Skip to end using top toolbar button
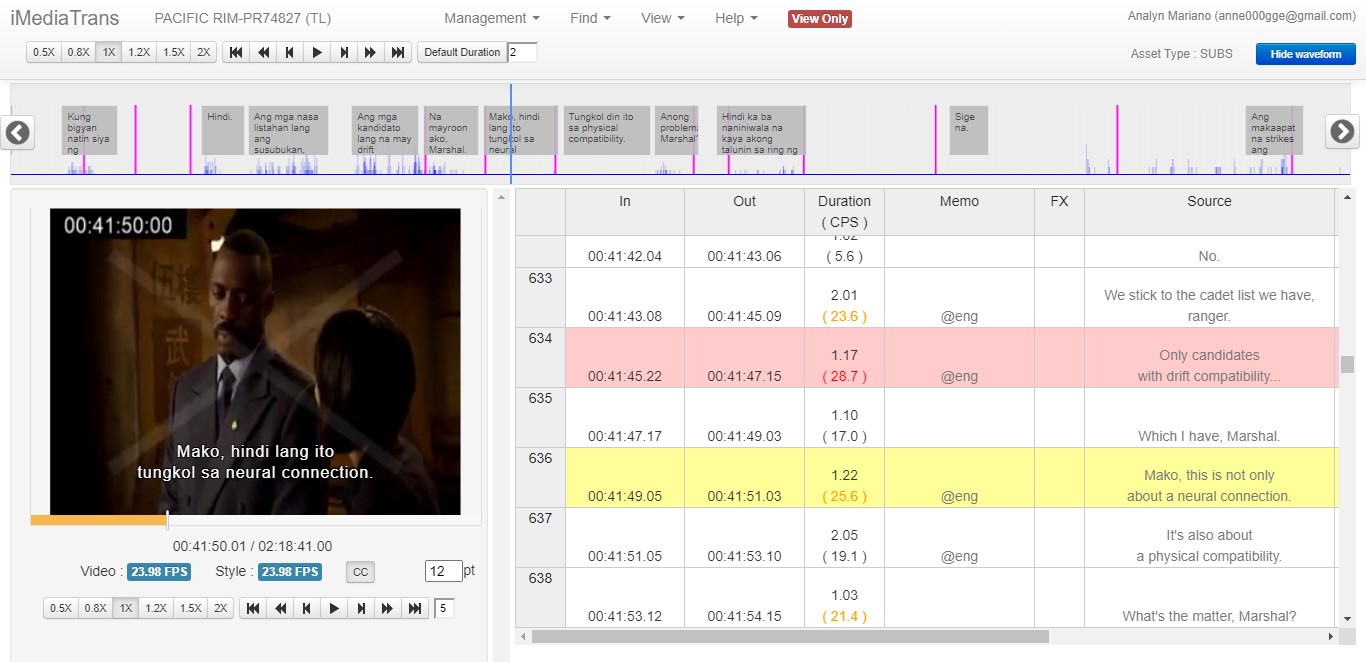The image size is (1366, 662). coord(398,52)
